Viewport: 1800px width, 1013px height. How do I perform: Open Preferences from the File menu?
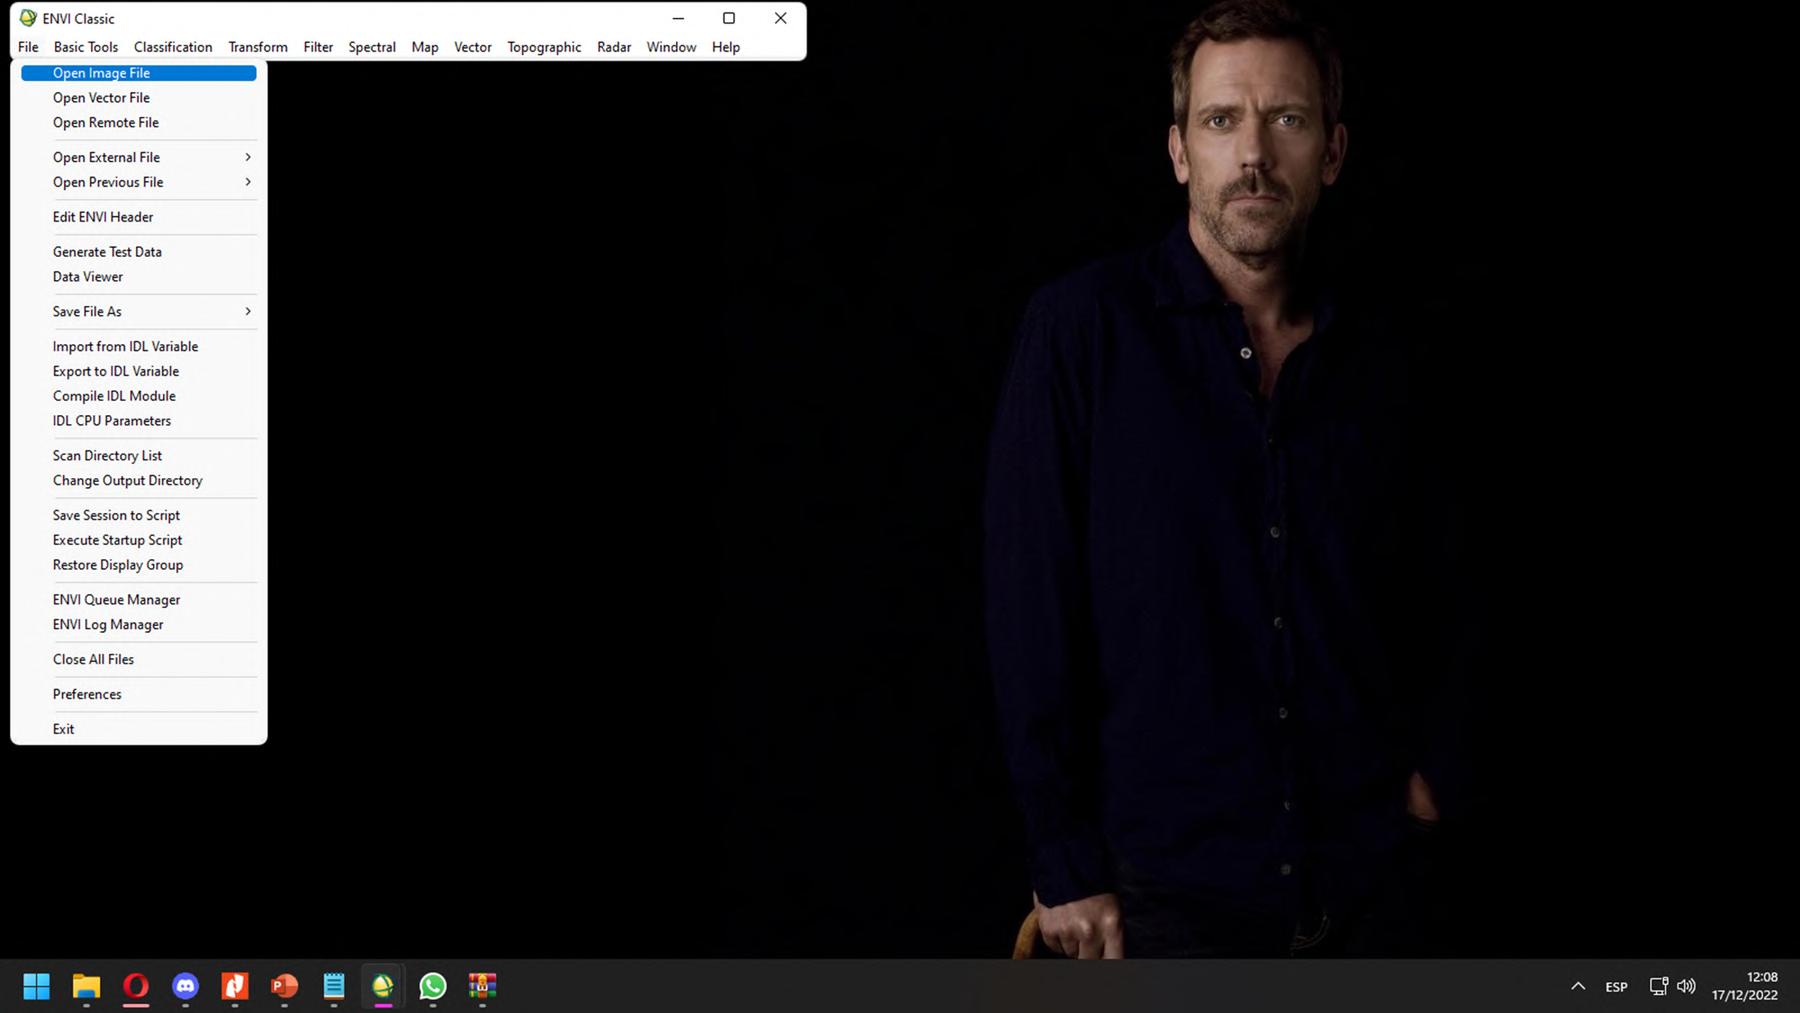(139, 694)
